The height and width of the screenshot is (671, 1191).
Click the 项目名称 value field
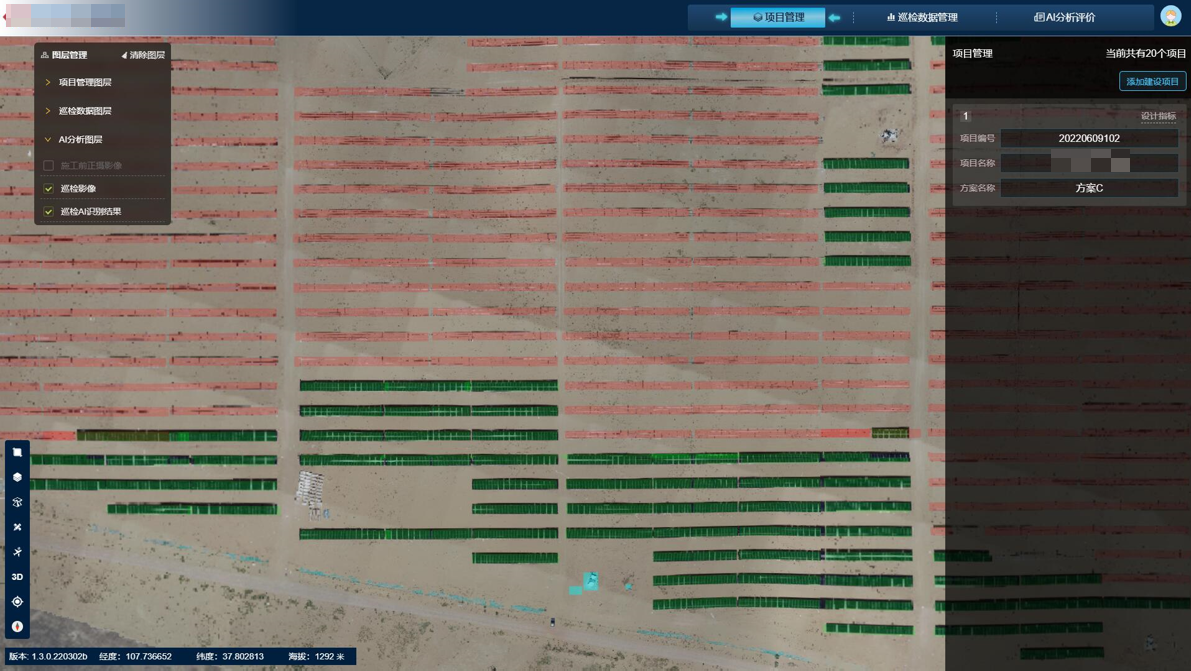[1088, 163]
